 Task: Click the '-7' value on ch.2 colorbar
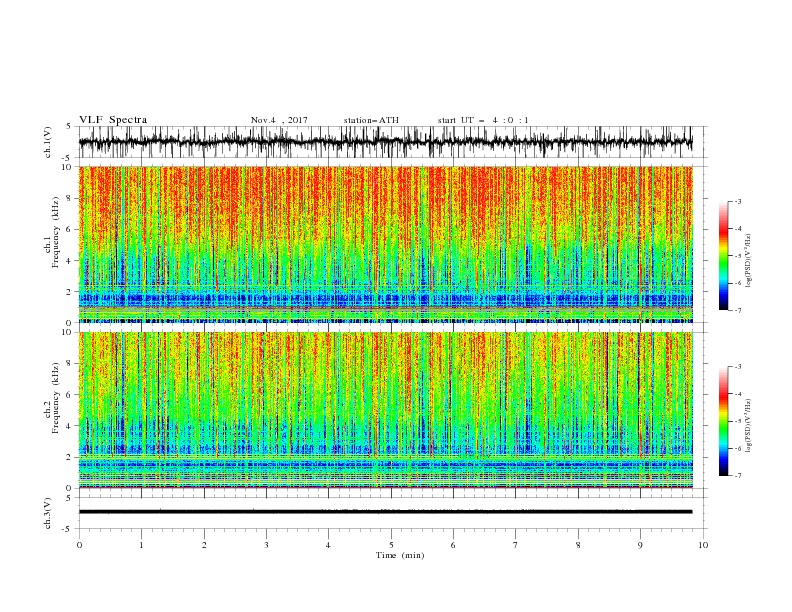[x=737, y=476]
